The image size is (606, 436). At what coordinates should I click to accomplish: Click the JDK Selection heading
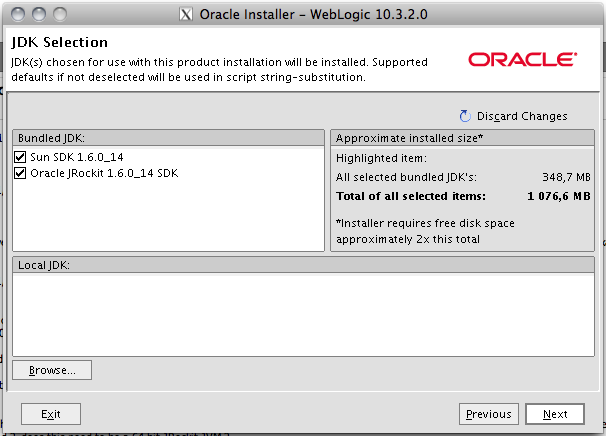60,42
